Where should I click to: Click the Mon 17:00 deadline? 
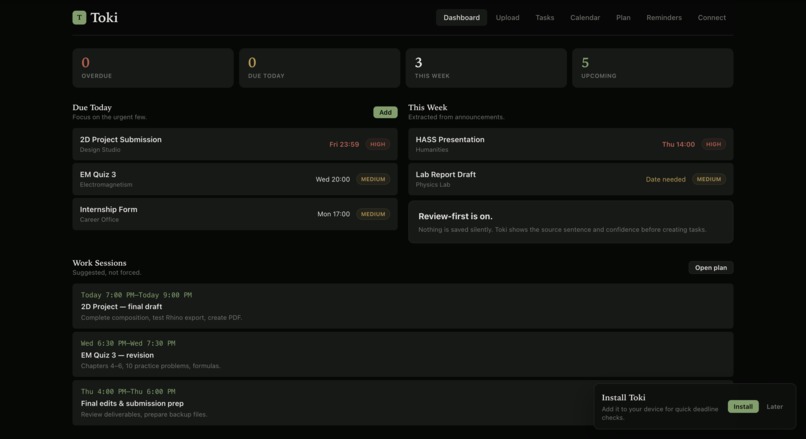[x=334, y=214]
